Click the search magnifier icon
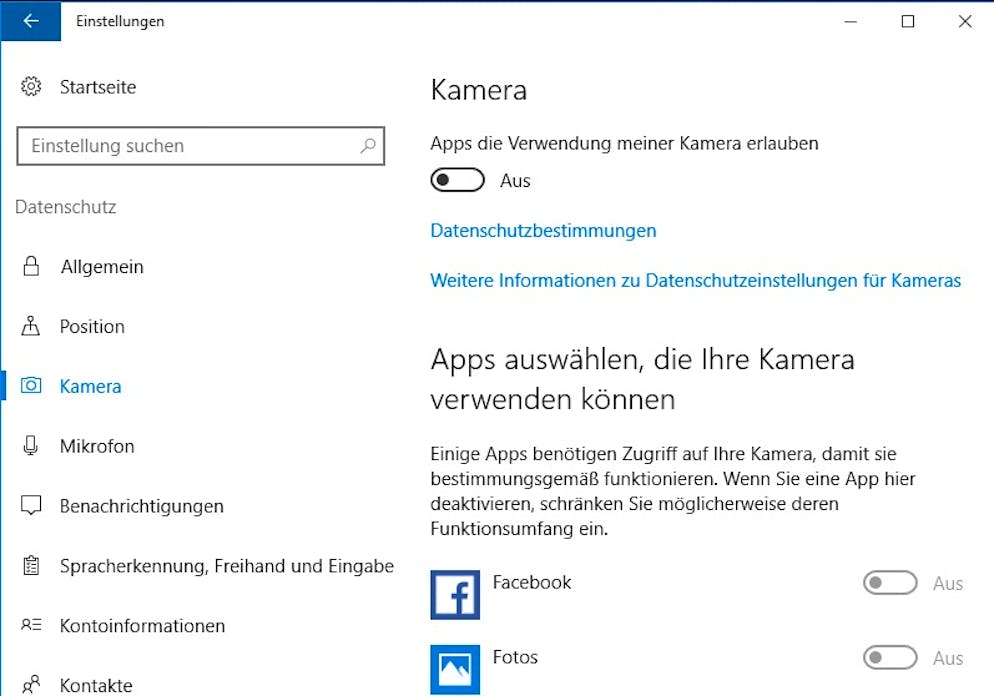The image size is (994, 696). pos(368,146)
